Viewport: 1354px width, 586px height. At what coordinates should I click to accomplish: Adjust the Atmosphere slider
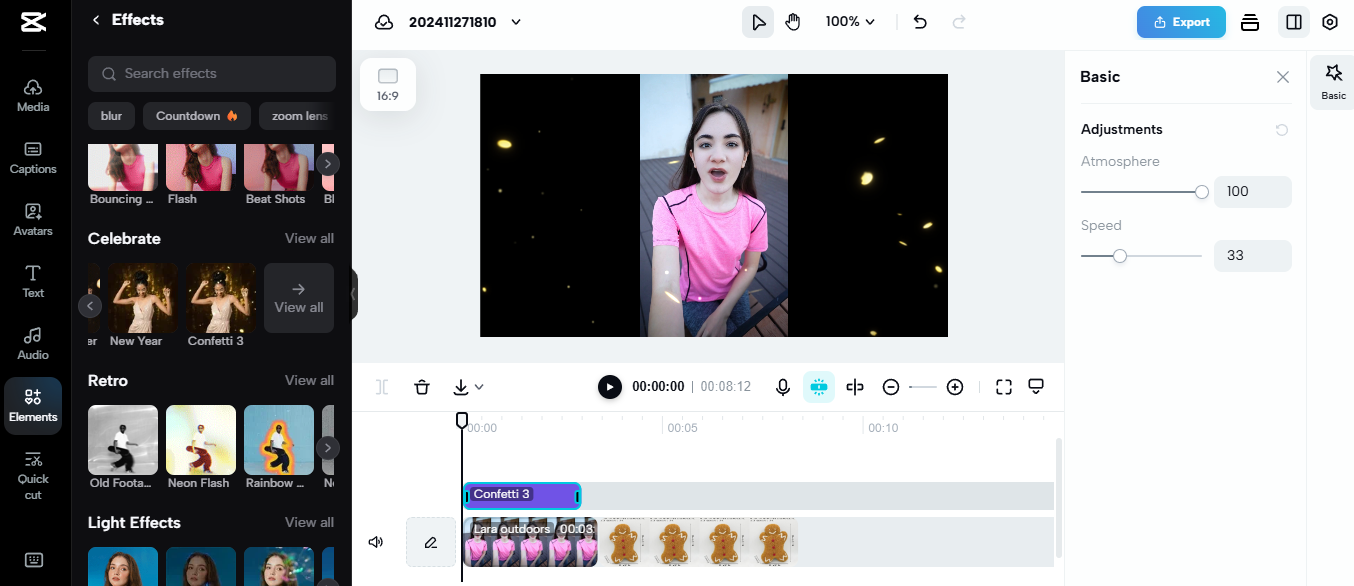click(1142, 192)
